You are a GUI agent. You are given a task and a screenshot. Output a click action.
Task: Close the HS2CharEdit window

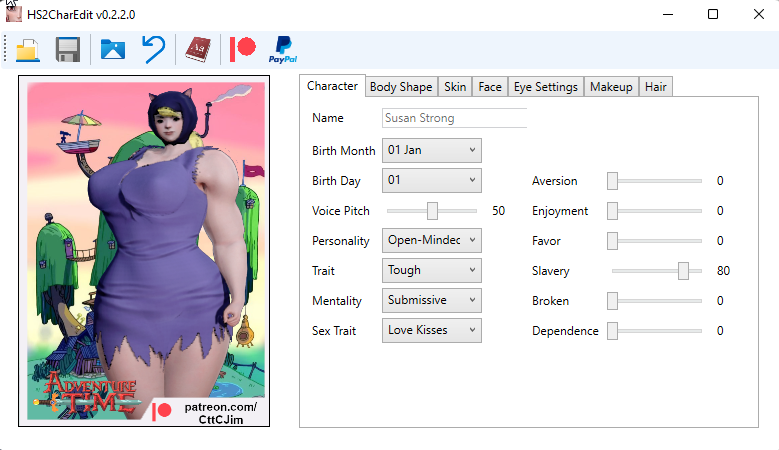coord(759,14)
